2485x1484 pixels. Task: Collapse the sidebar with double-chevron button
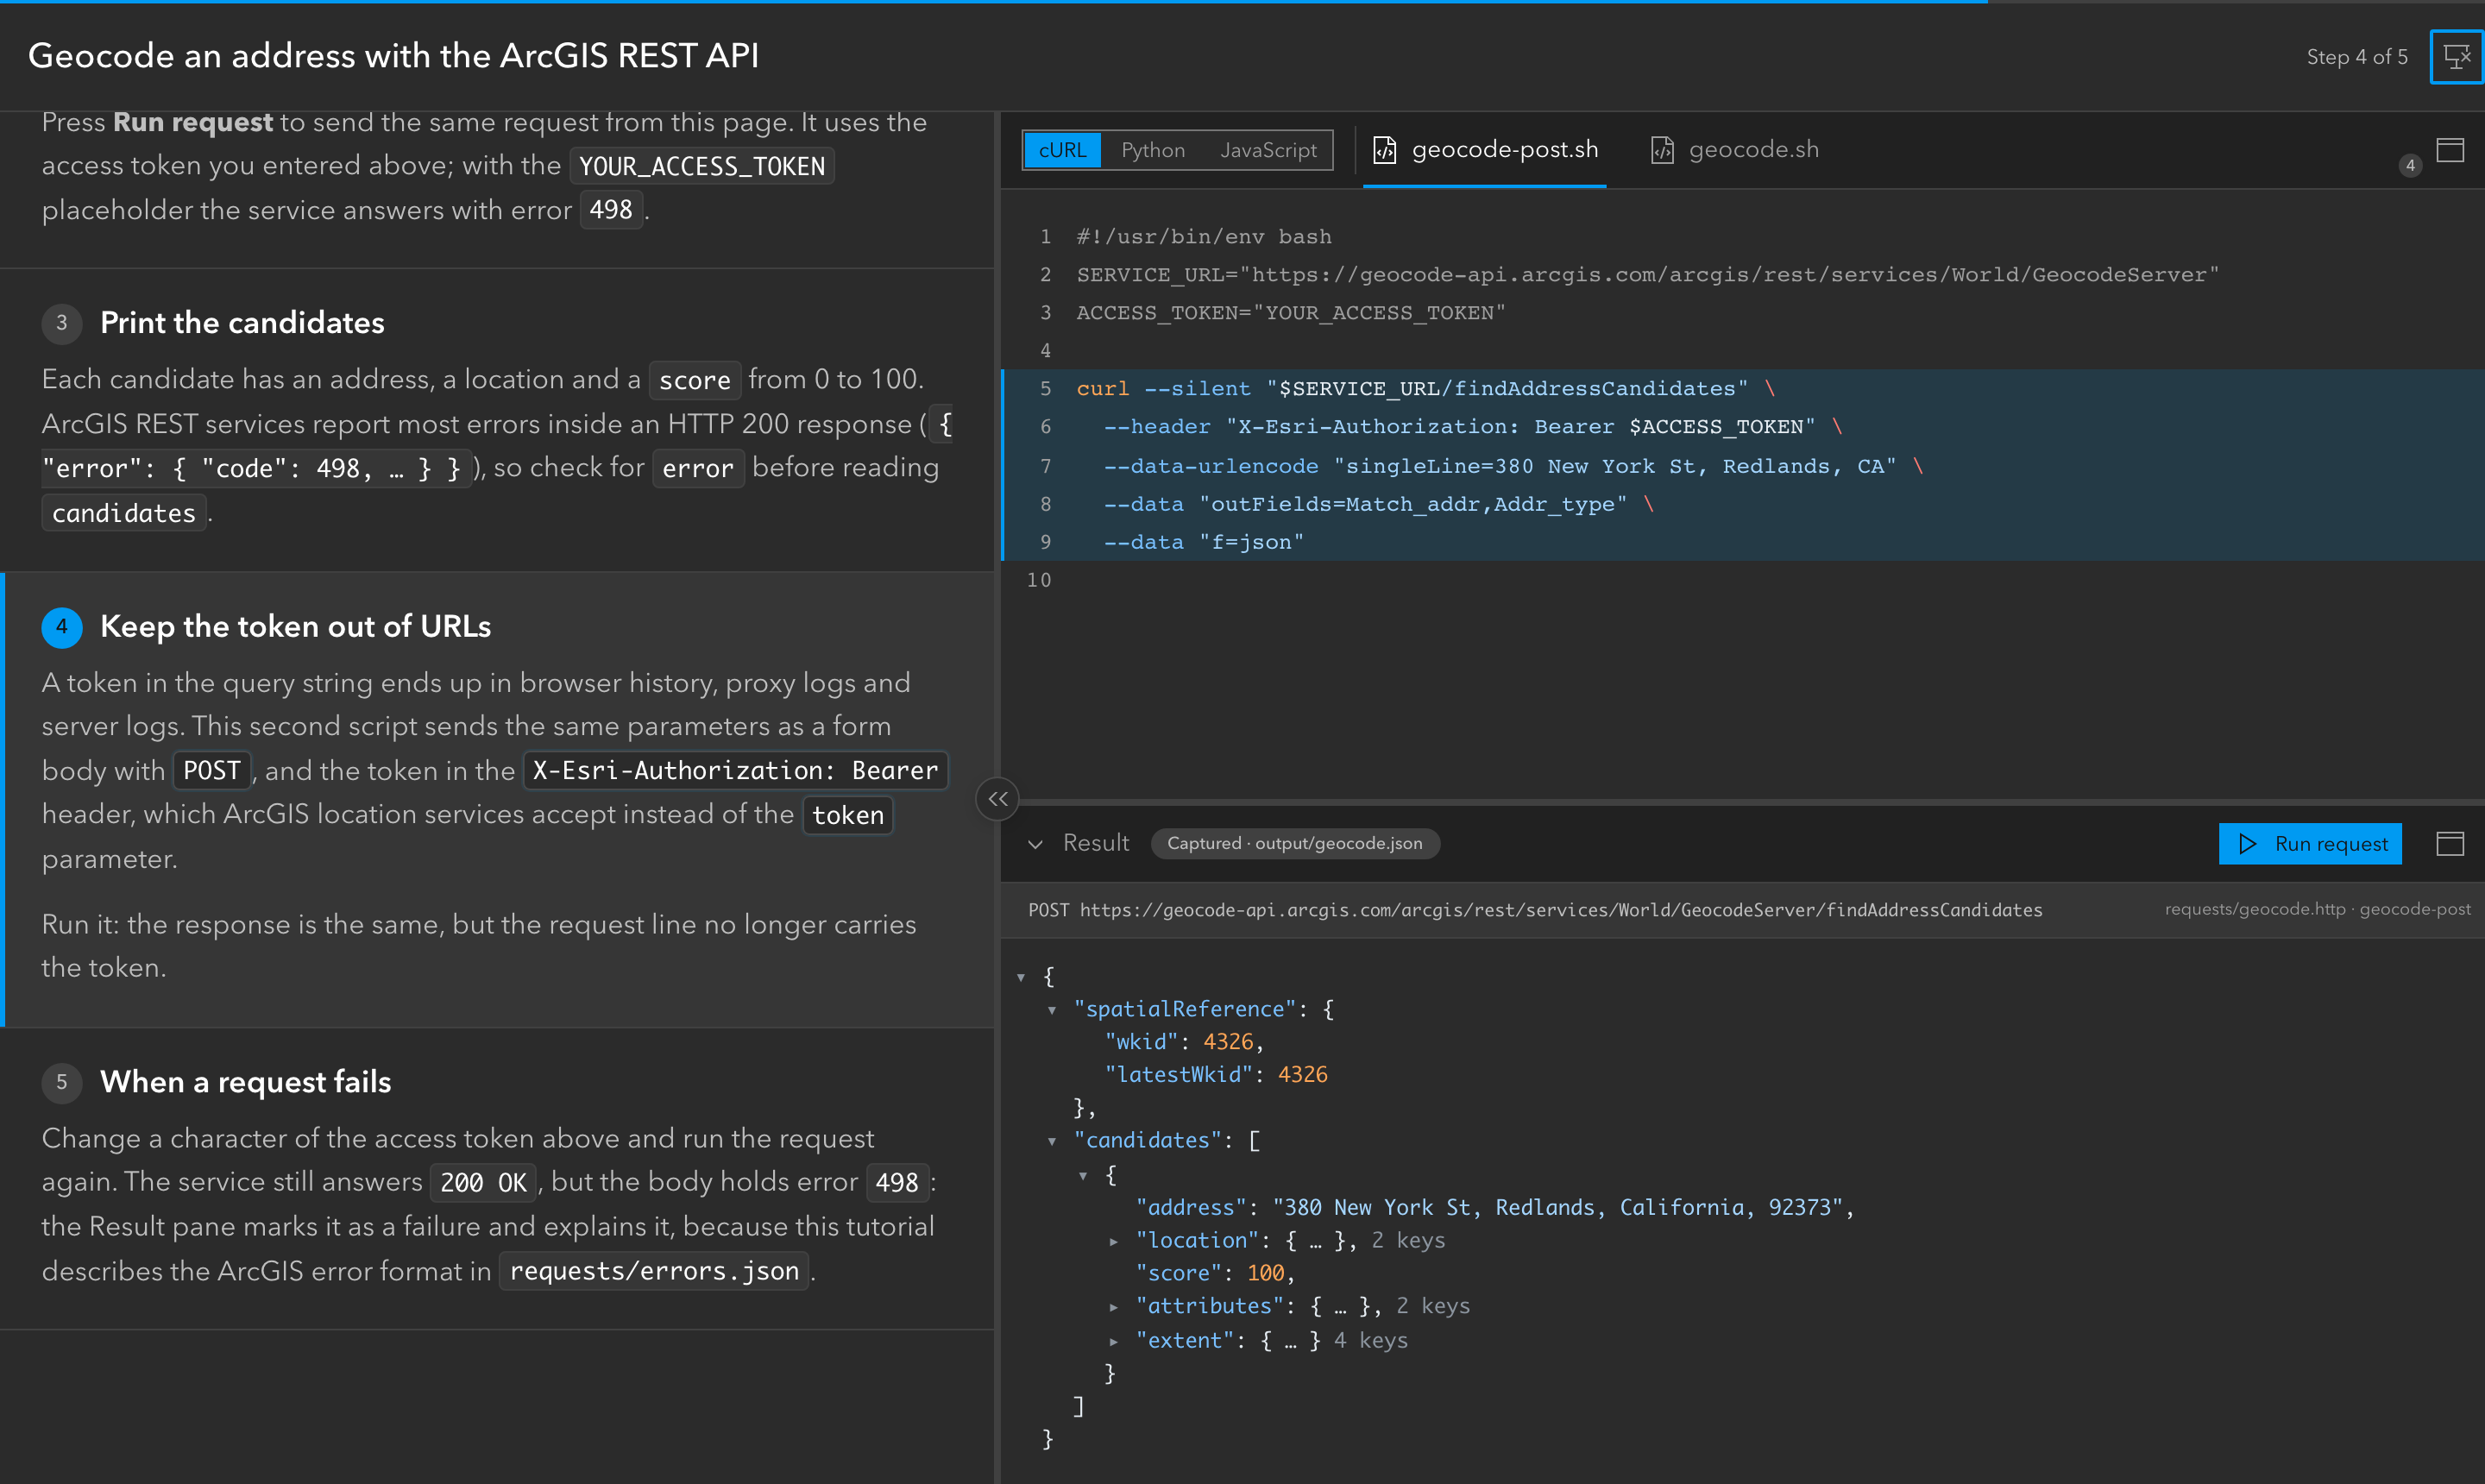click(997, 799)
